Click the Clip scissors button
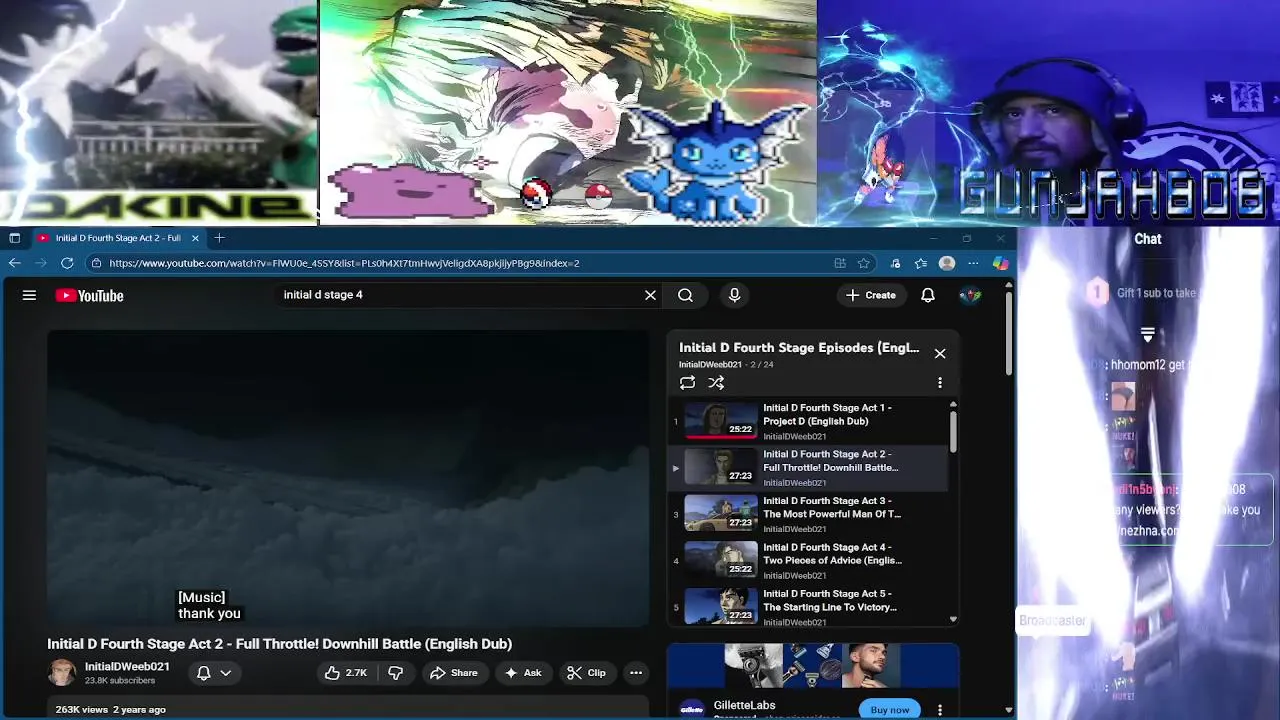 [586, 673]
